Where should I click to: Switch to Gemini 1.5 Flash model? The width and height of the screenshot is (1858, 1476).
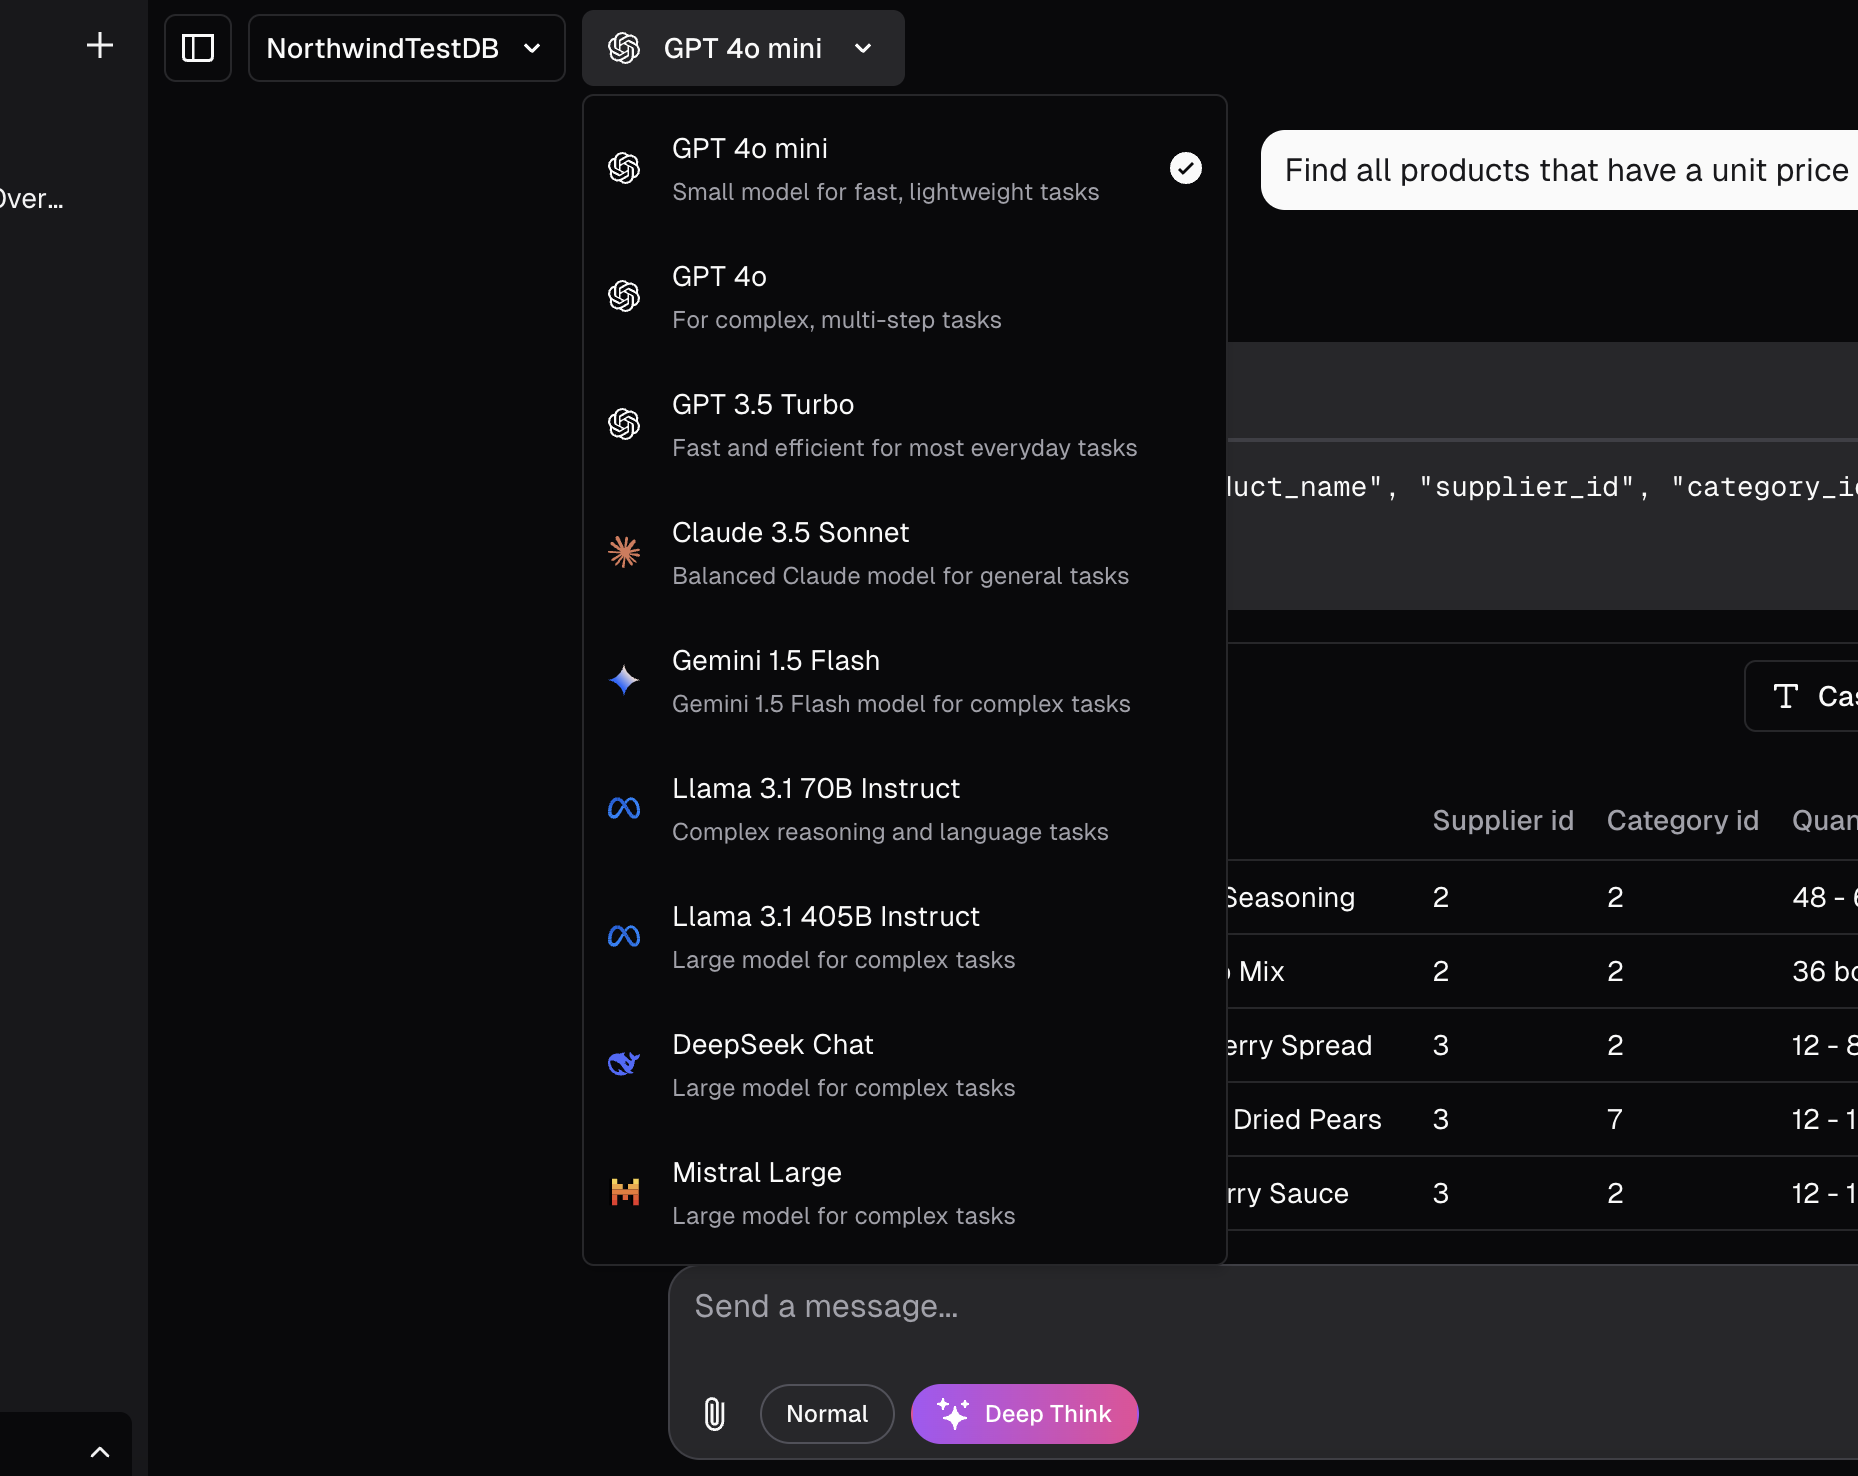pyautogui.click(x=904, y=681)
